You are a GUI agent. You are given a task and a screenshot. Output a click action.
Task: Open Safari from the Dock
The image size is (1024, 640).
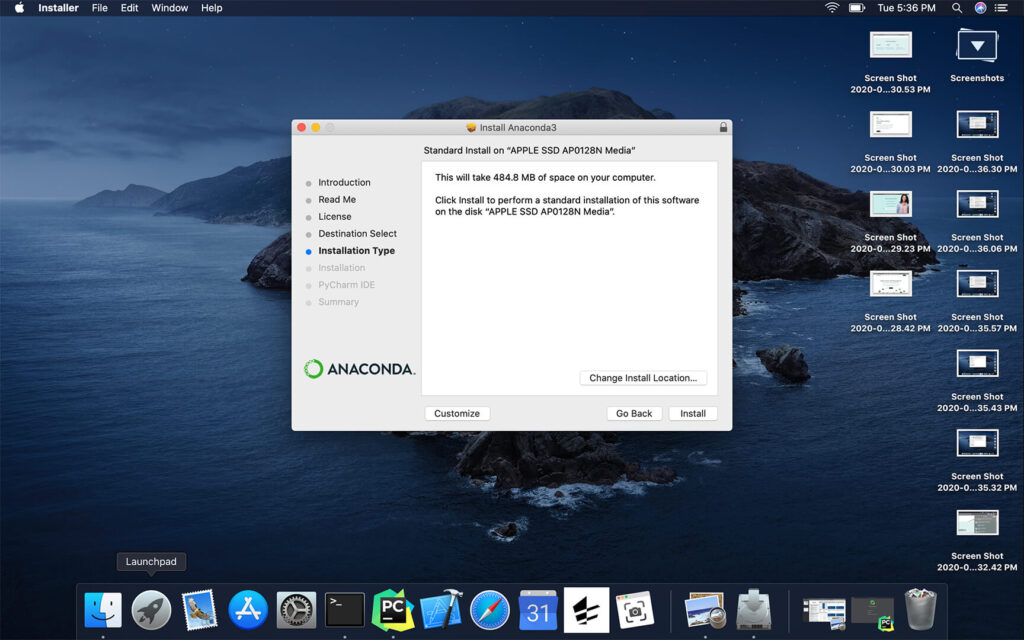490,611
